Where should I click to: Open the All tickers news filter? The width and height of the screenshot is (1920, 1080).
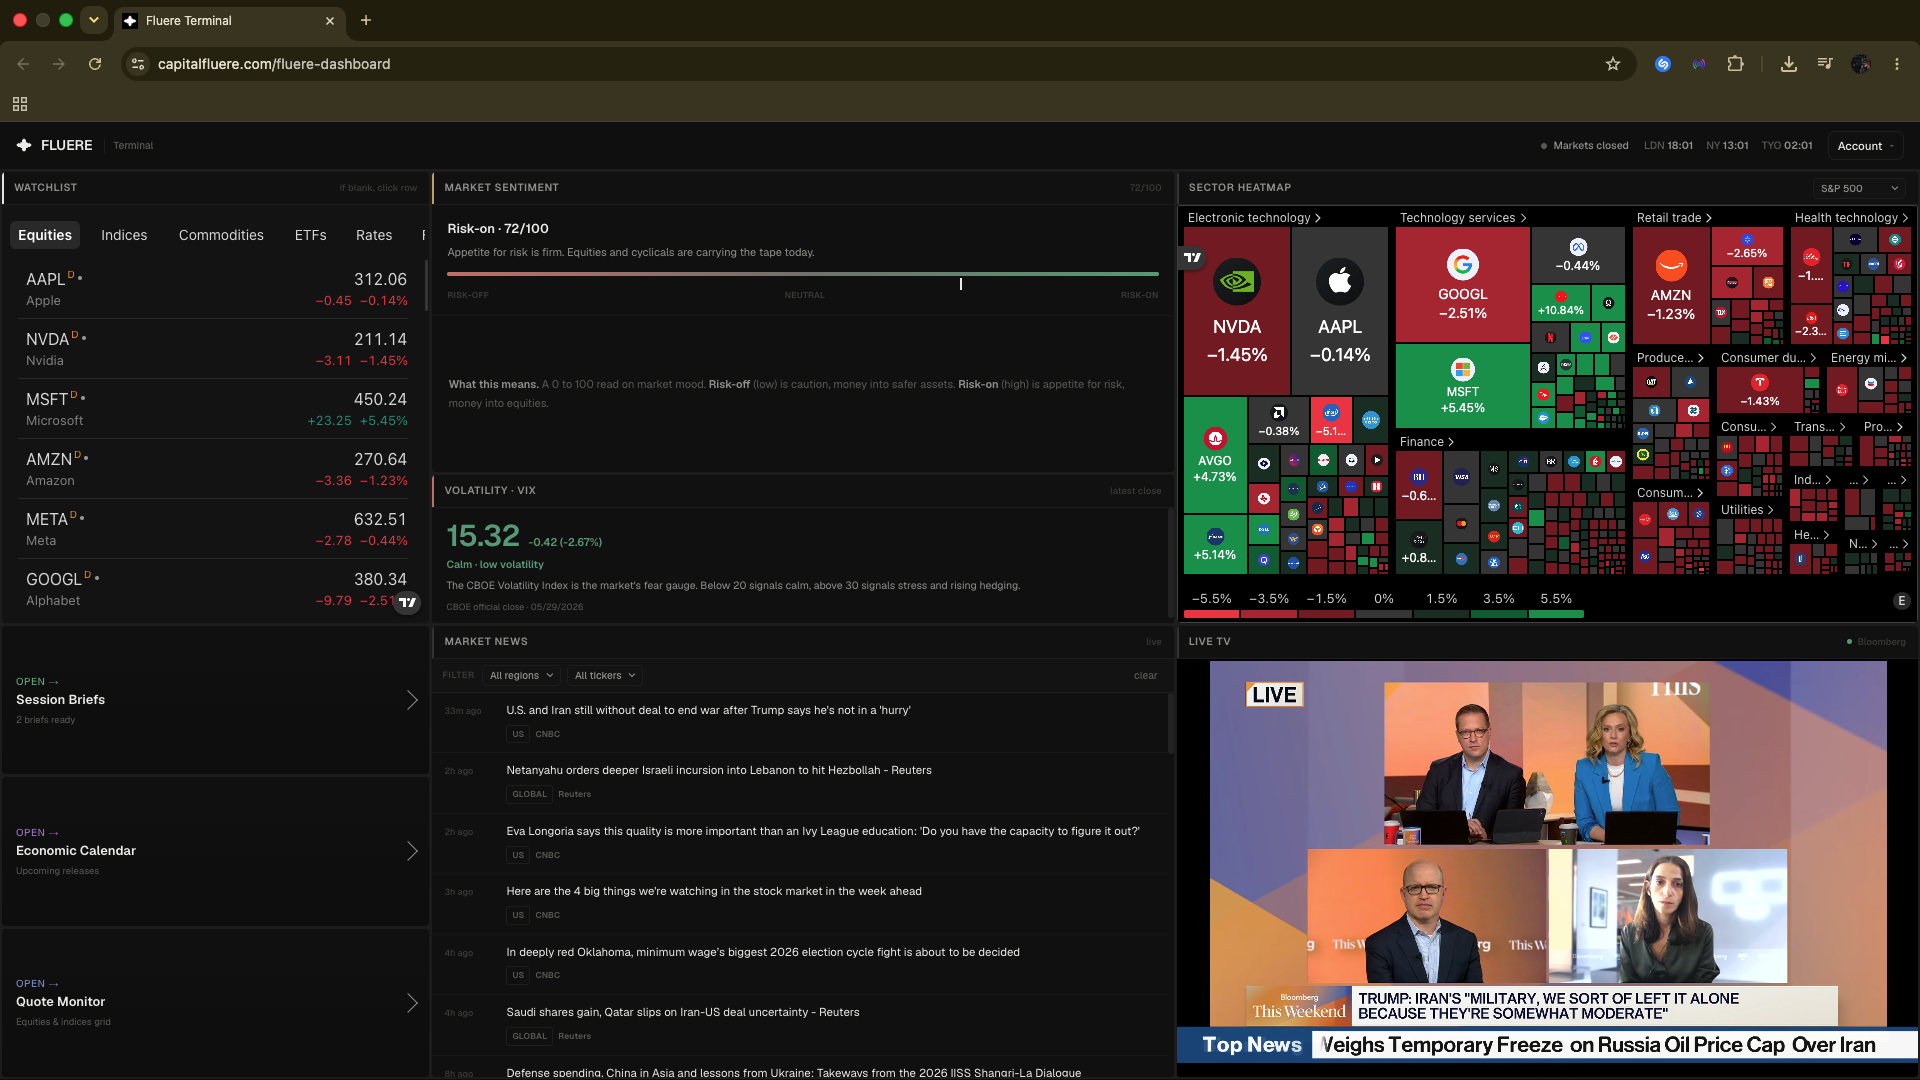pyautogui.click(x=604, y=676)
